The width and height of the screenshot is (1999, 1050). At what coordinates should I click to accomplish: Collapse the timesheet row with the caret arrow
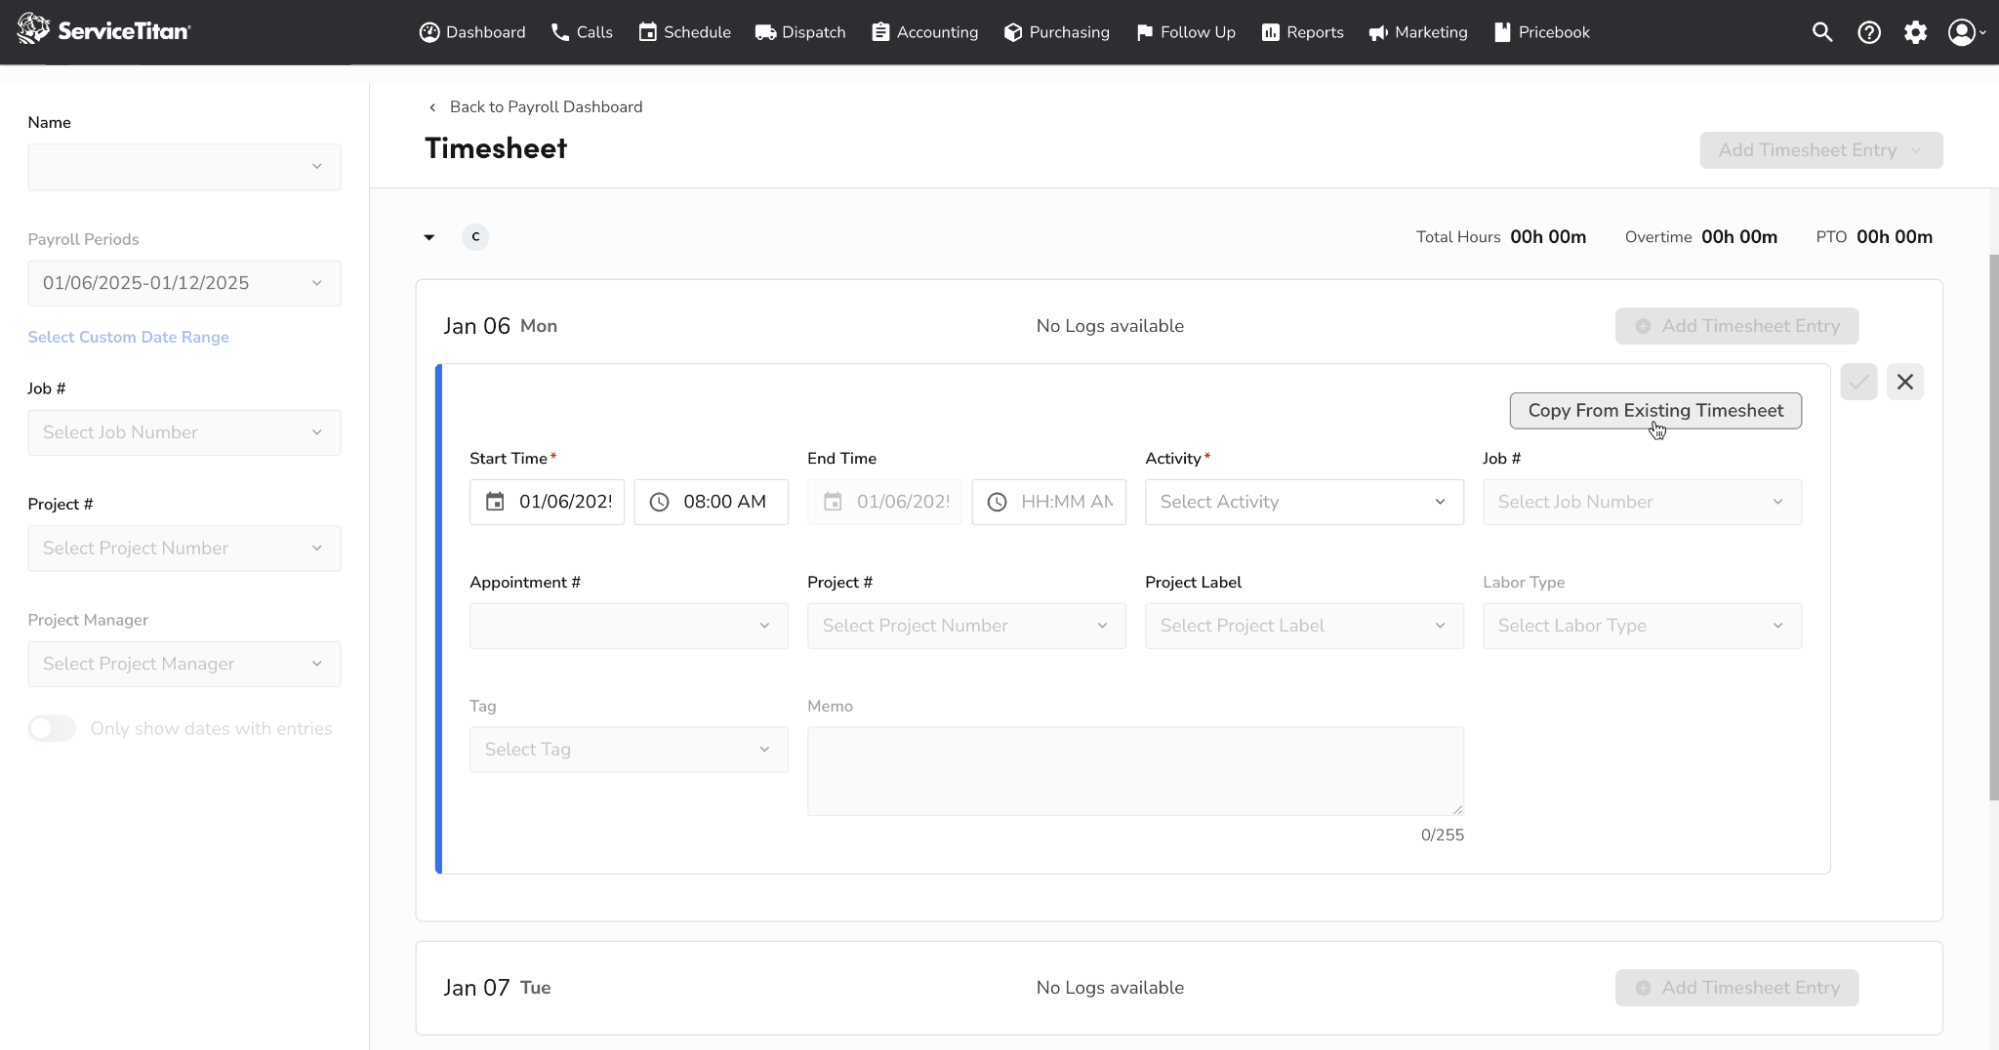click(x=429, y=237)
